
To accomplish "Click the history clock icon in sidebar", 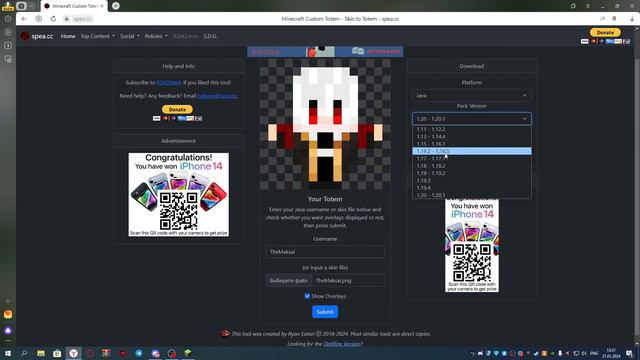I will pos(8,18).
